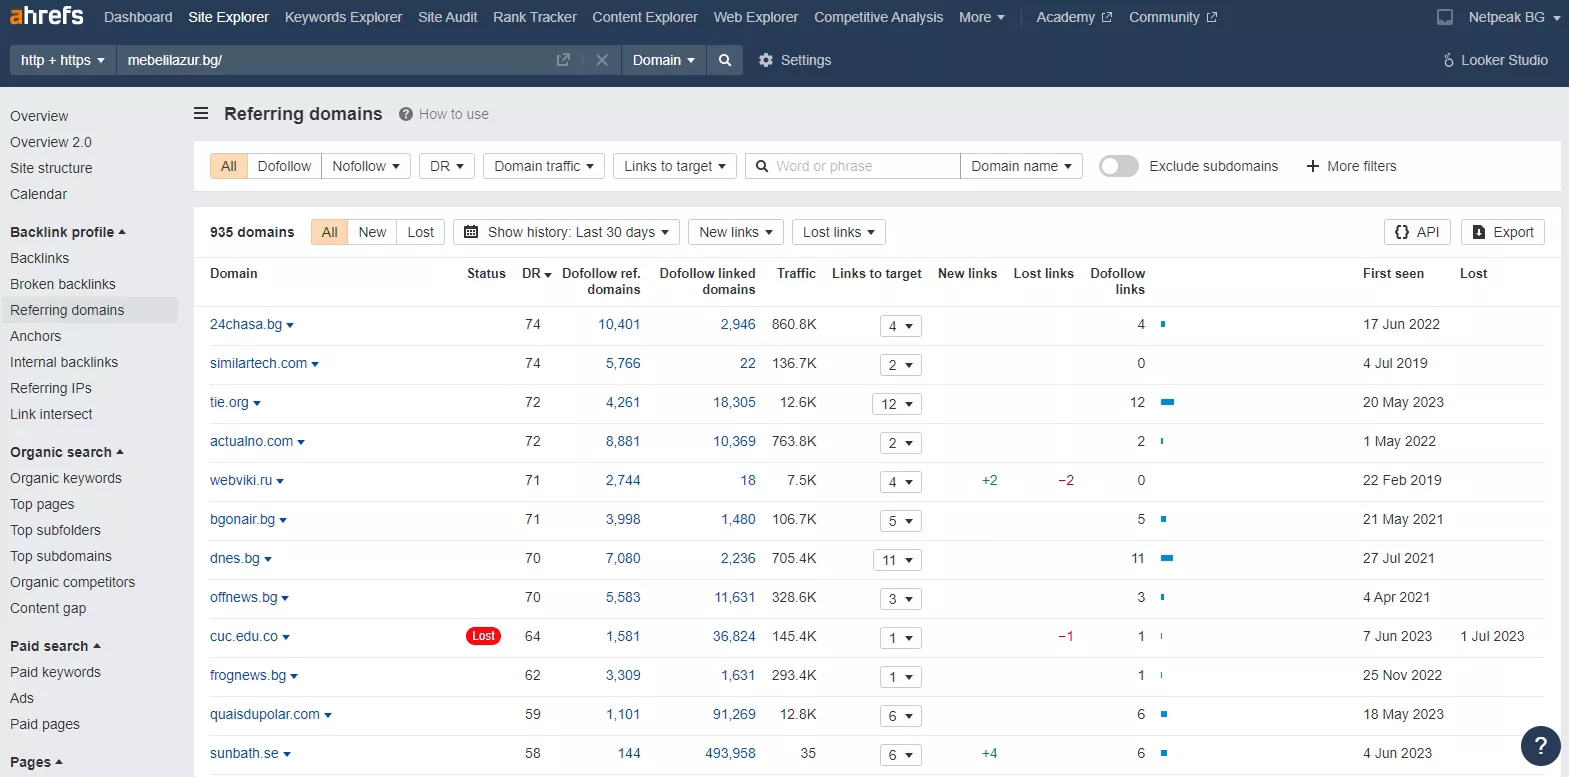Select the New domains filter
The width and height of the screenshot is (1569, 777).
pos(372,232)
